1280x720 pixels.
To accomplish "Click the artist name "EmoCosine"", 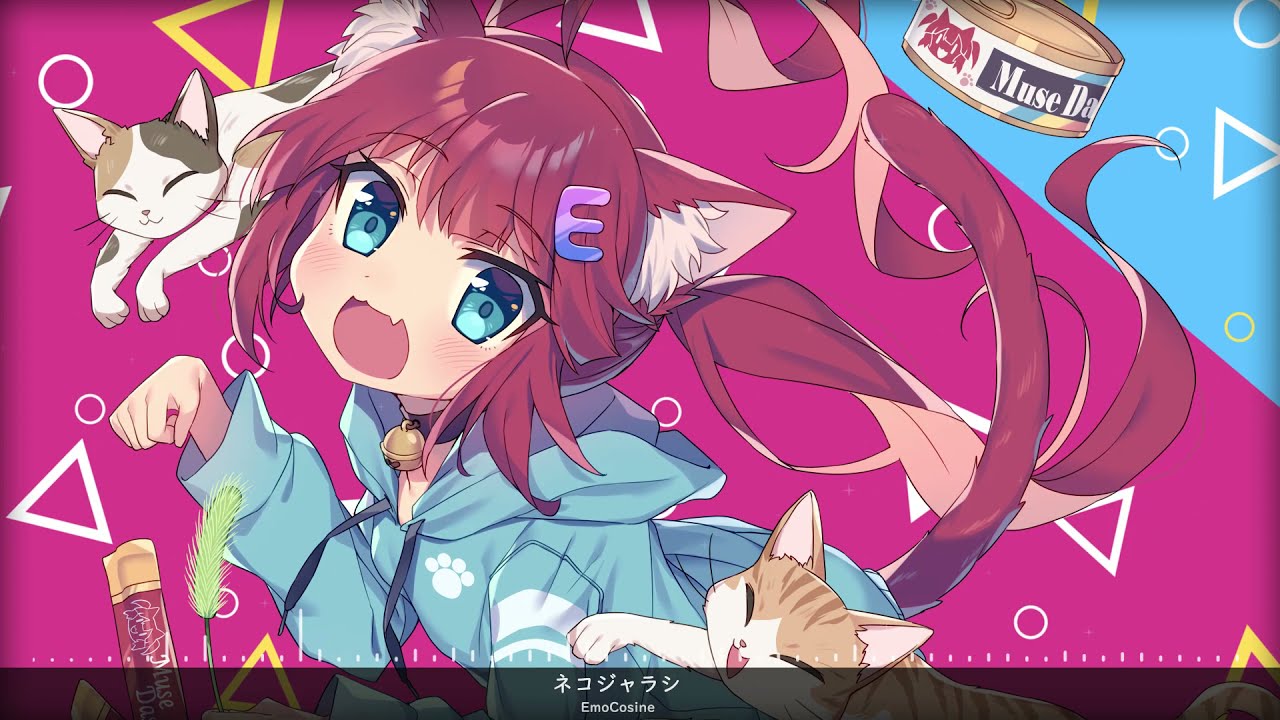I will (x=617, y=707).
